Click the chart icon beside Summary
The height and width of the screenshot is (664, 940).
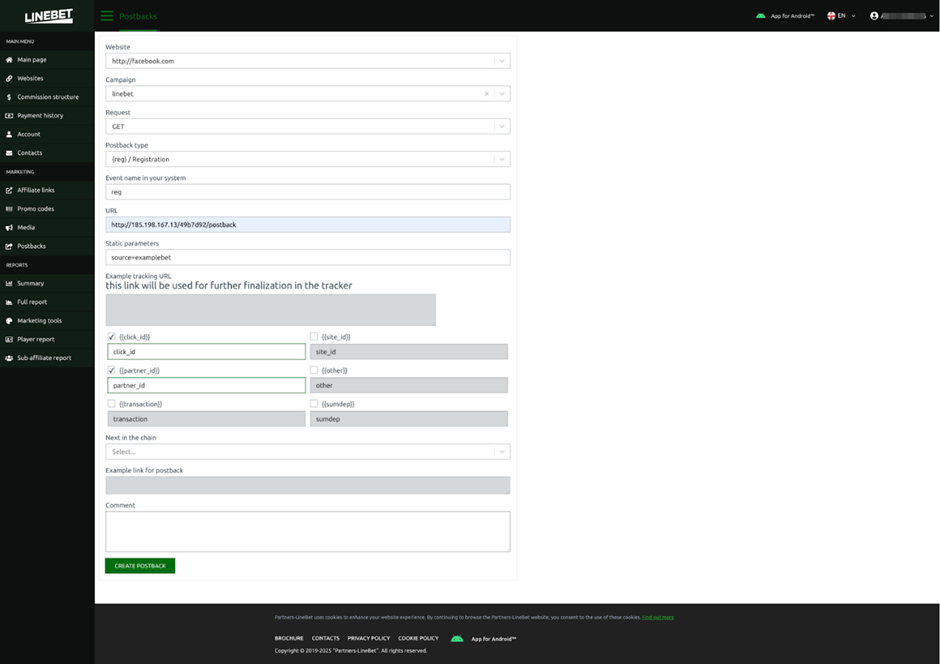9,283
